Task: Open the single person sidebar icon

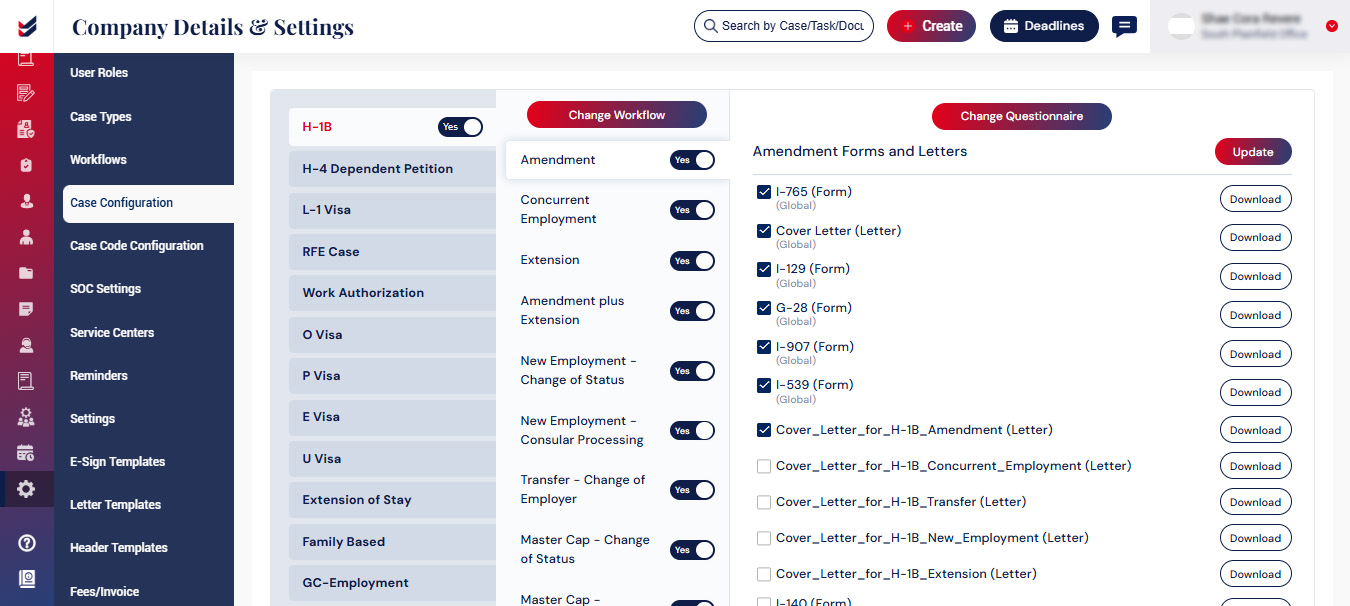Action: (x=26, y=201)
